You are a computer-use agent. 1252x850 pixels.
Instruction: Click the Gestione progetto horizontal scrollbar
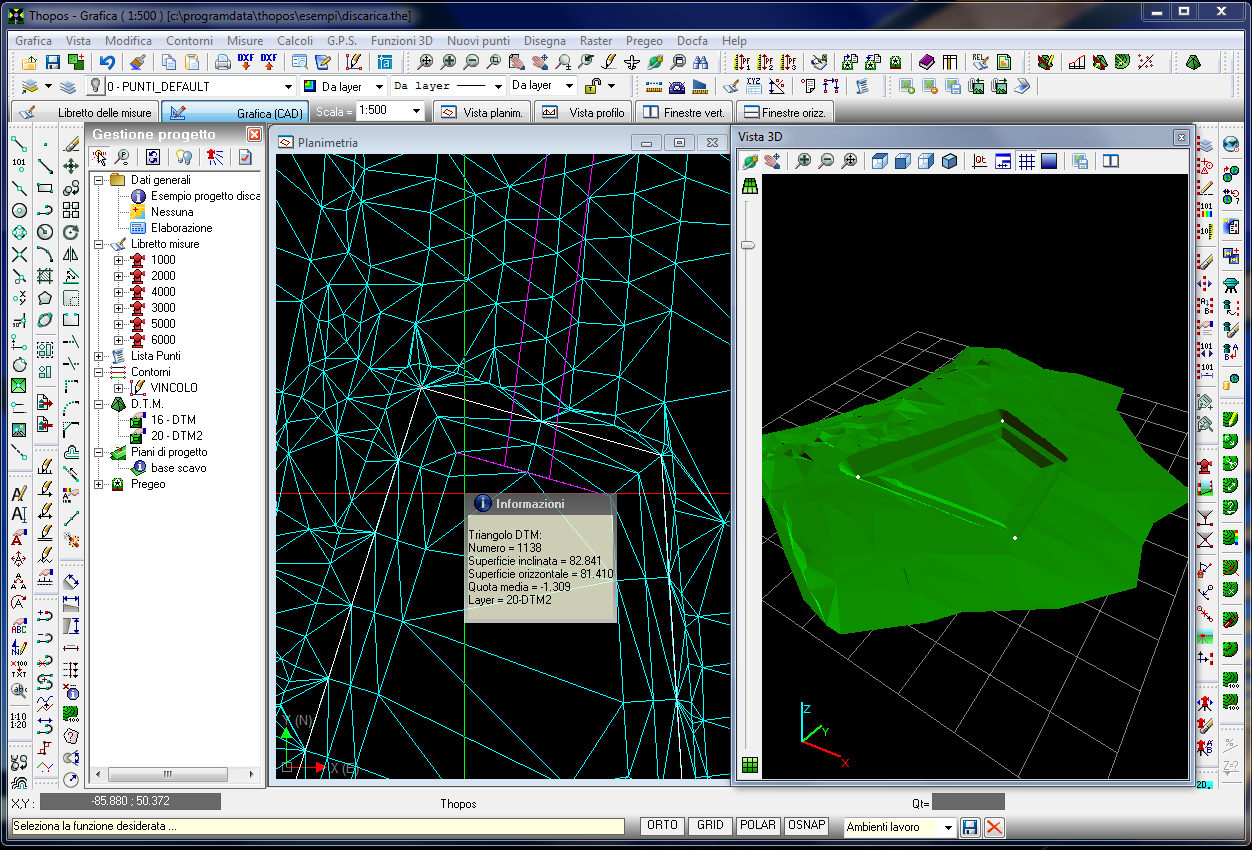175,774
